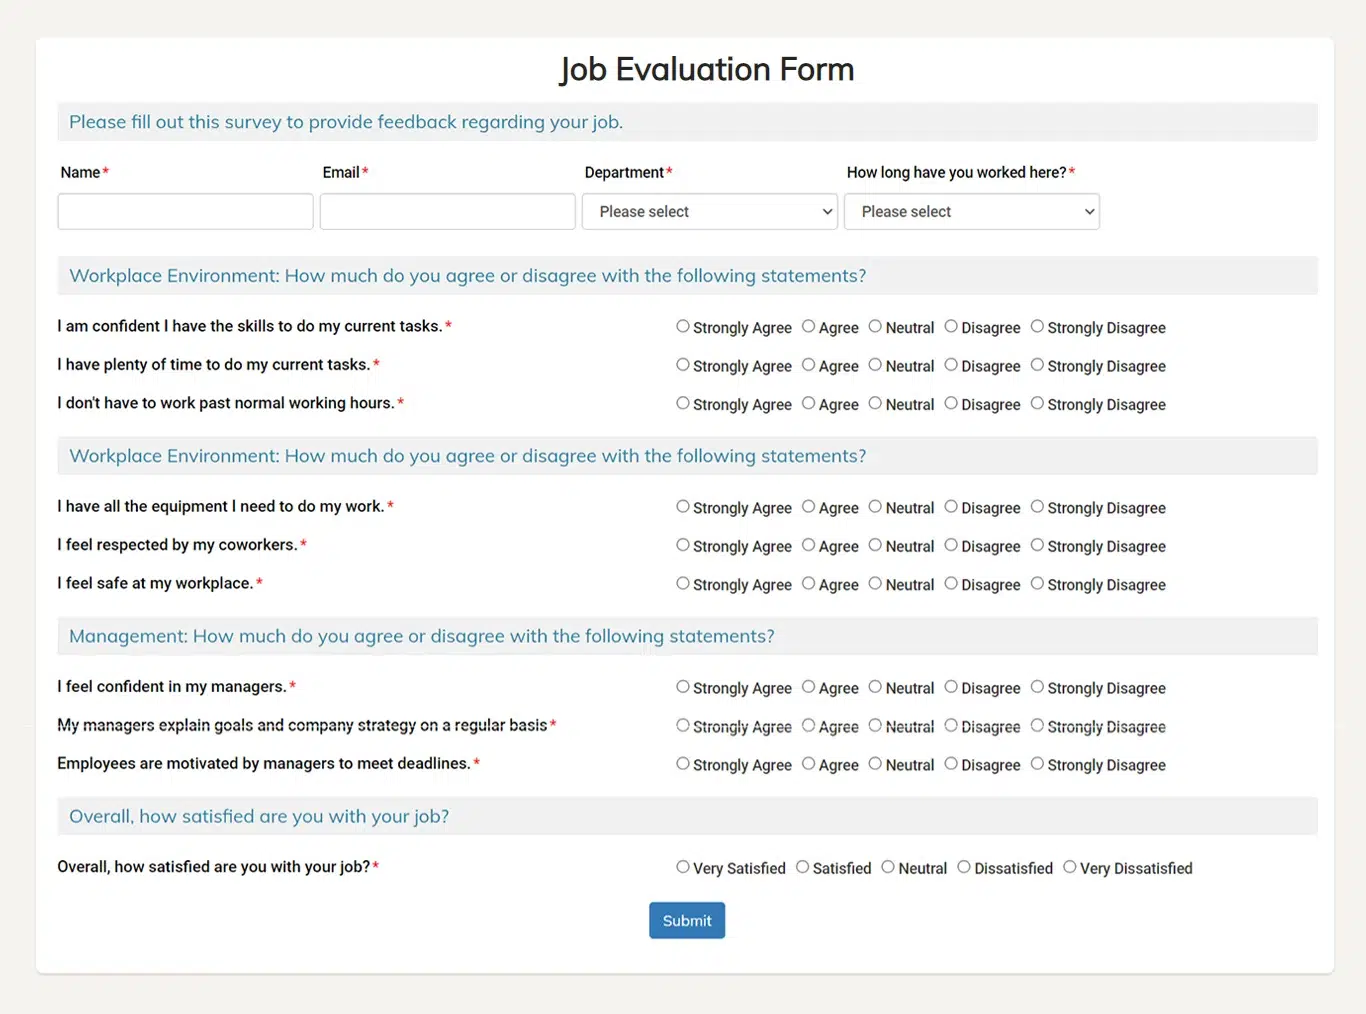Viewport: 1366px width, 1014px height.
Task: Click the Name input field
Action: click(186, 212)
